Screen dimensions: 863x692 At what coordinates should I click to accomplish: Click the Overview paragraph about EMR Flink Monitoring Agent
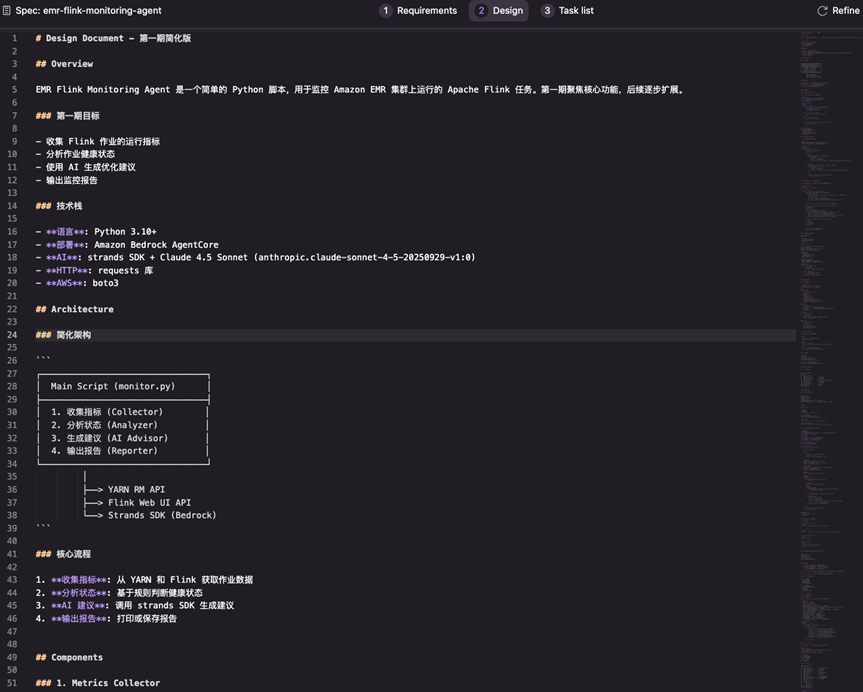pyautogui.click(x=361, y=90)
